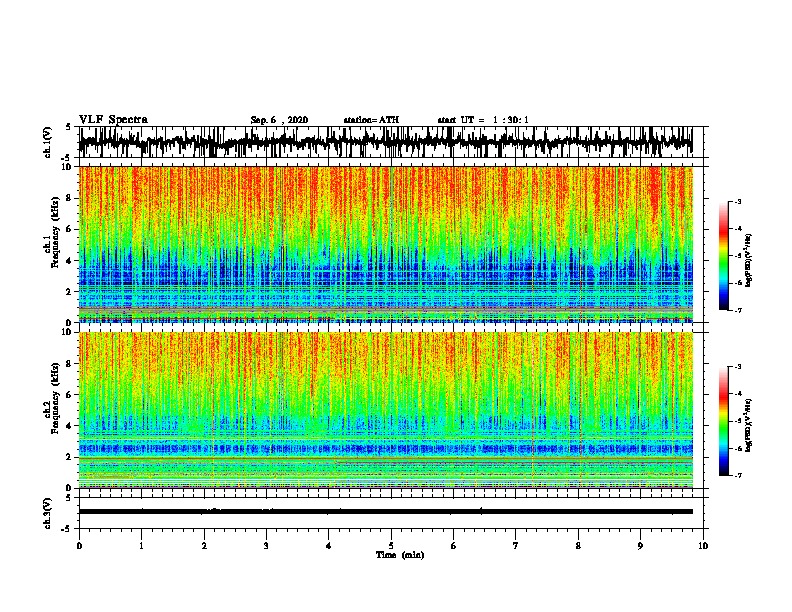Viewport: 792px width, 612px height.
Task: Click time axis tick label 1
Action: coord(141,546)
